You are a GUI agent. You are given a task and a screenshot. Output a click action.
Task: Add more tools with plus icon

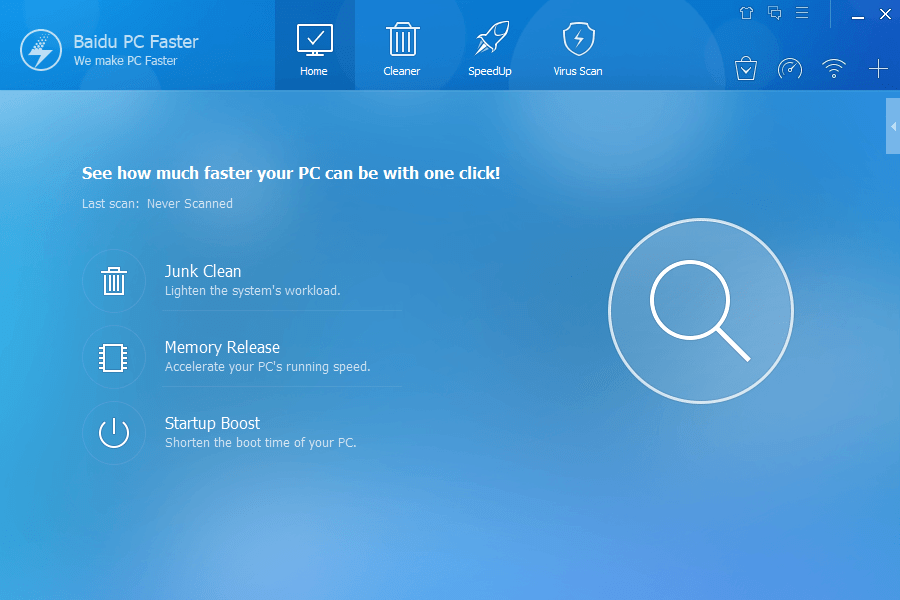(x=878, y=69)
